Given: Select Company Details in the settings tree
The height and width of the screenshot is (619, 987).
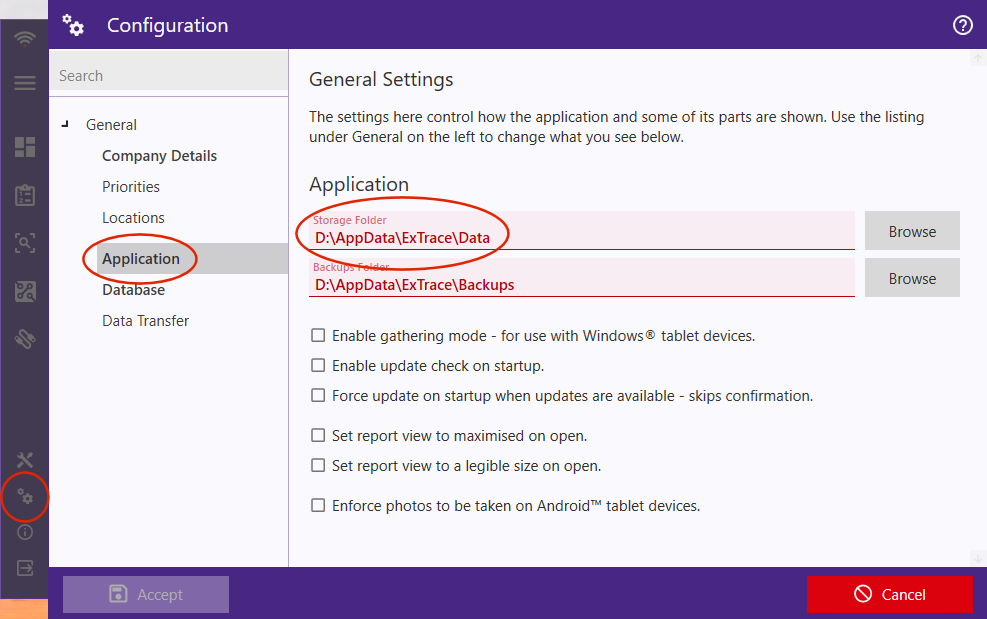Looking at the screenshot, I should [x=159, y=156].
